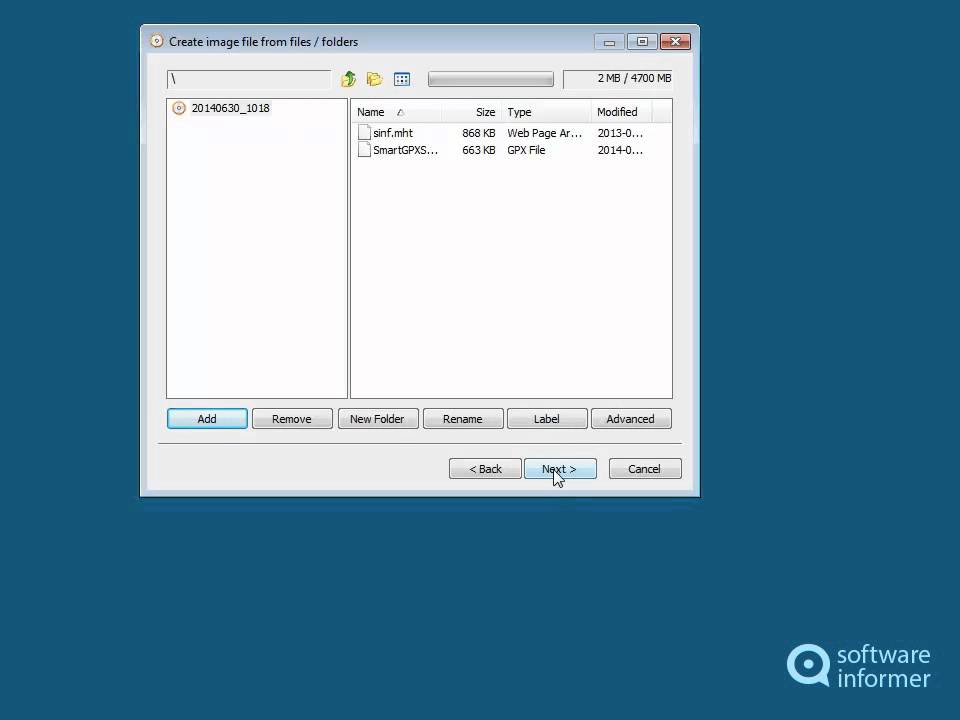The height and width of the screenshot is (720, 960).
Task: Sort by Modified column header
Action: 621,112
